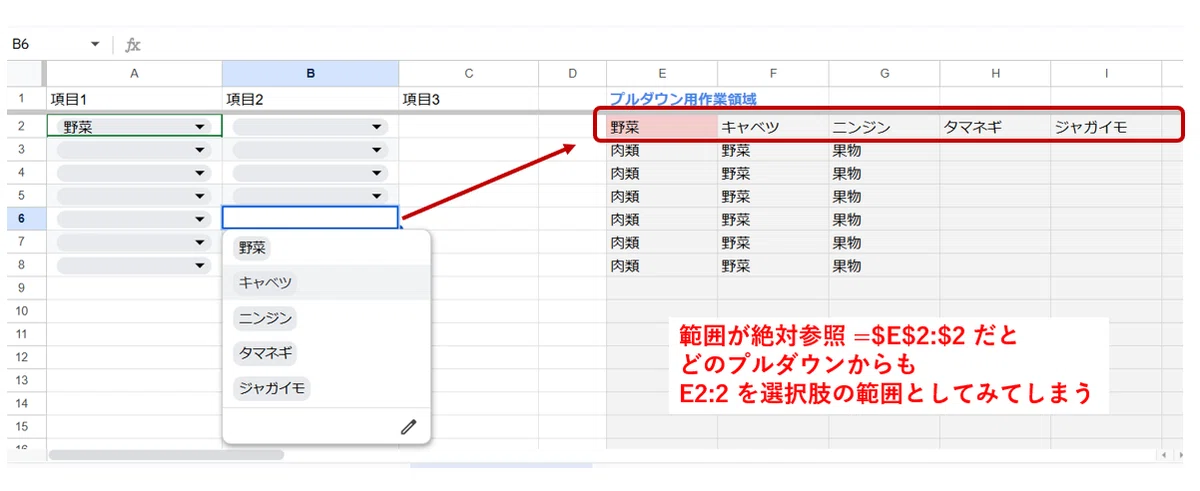
Task: Select 野菜 option in dropdown list
Action: point(252,248)
